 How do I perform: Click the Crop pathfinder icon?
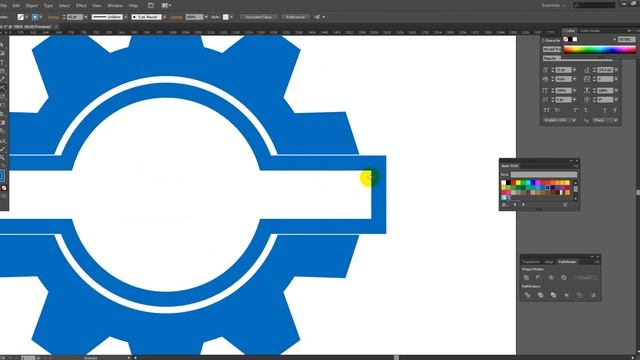click(x=567, y=295)
